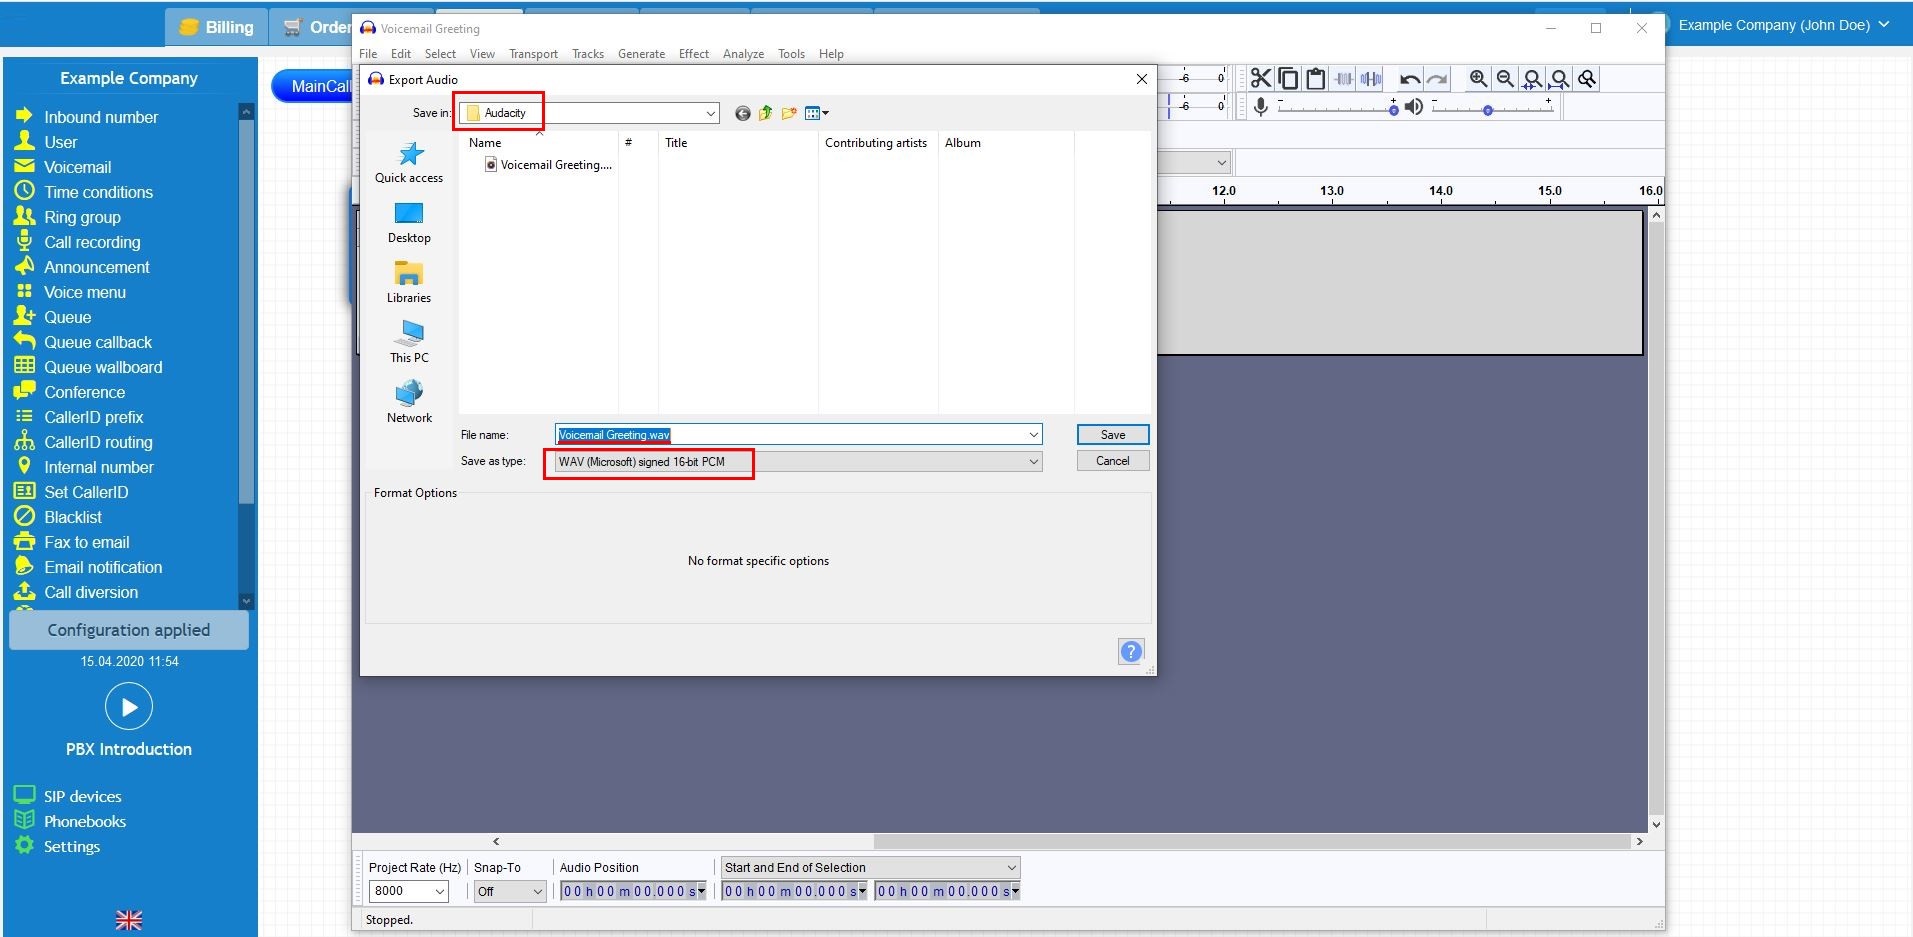The width and height of the screenshot is (1913, 937).
Task: Open Voicemail in PBX sidebar
Action: click(77, 167)
